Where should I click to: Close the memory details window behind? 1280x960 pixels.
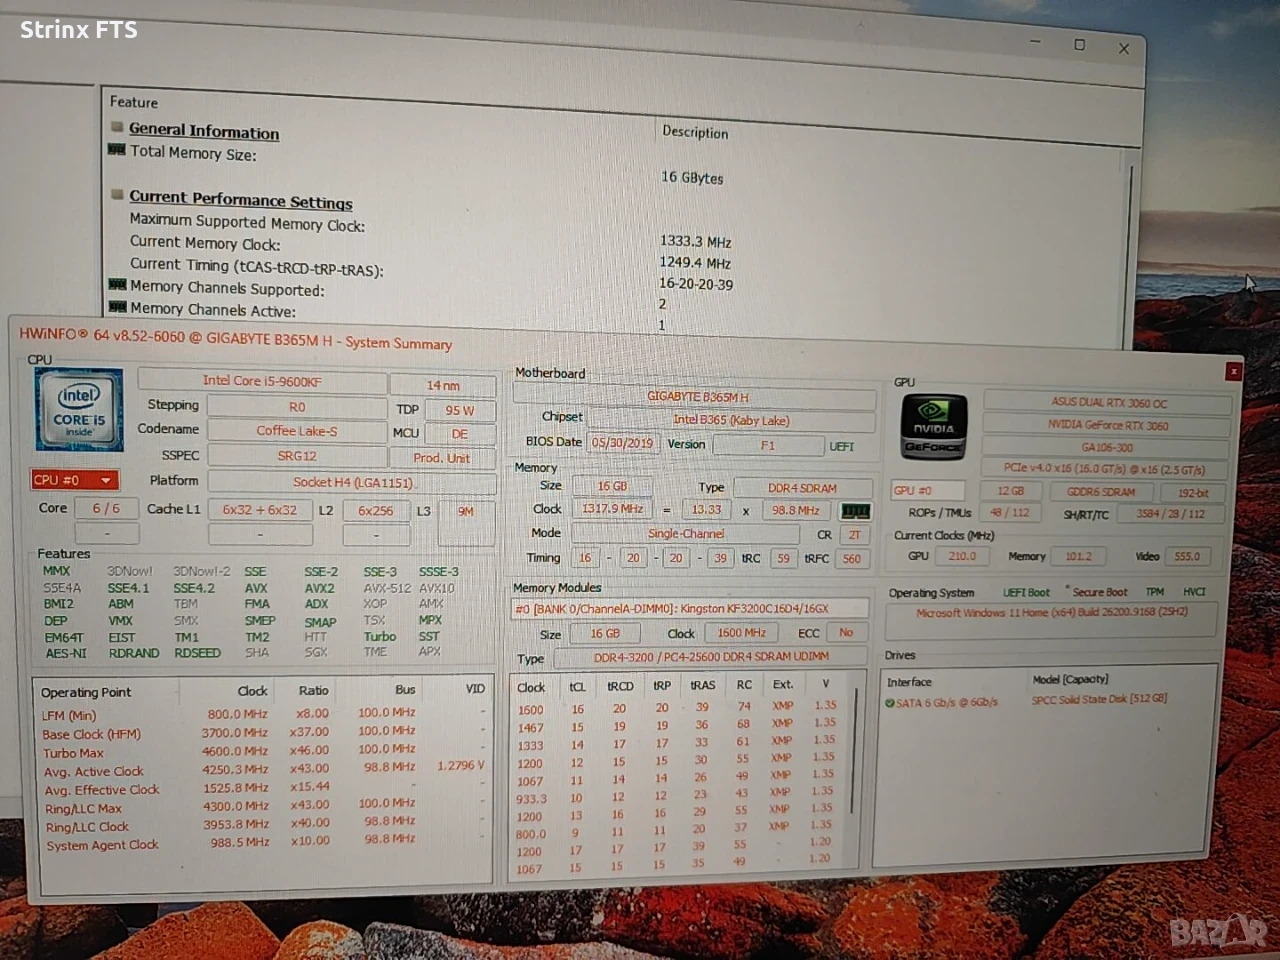point(1124,48)
